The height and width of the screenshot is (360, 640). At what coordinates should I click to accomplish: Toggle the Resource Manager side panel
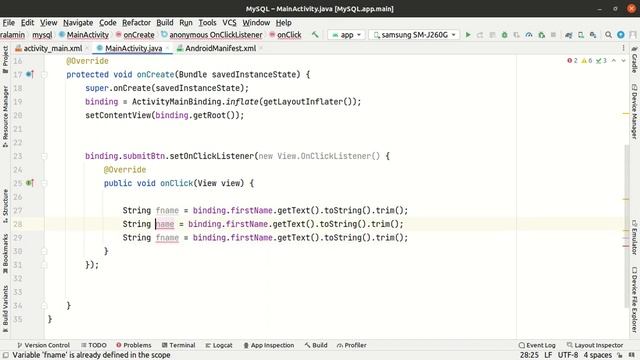(5, 117)
